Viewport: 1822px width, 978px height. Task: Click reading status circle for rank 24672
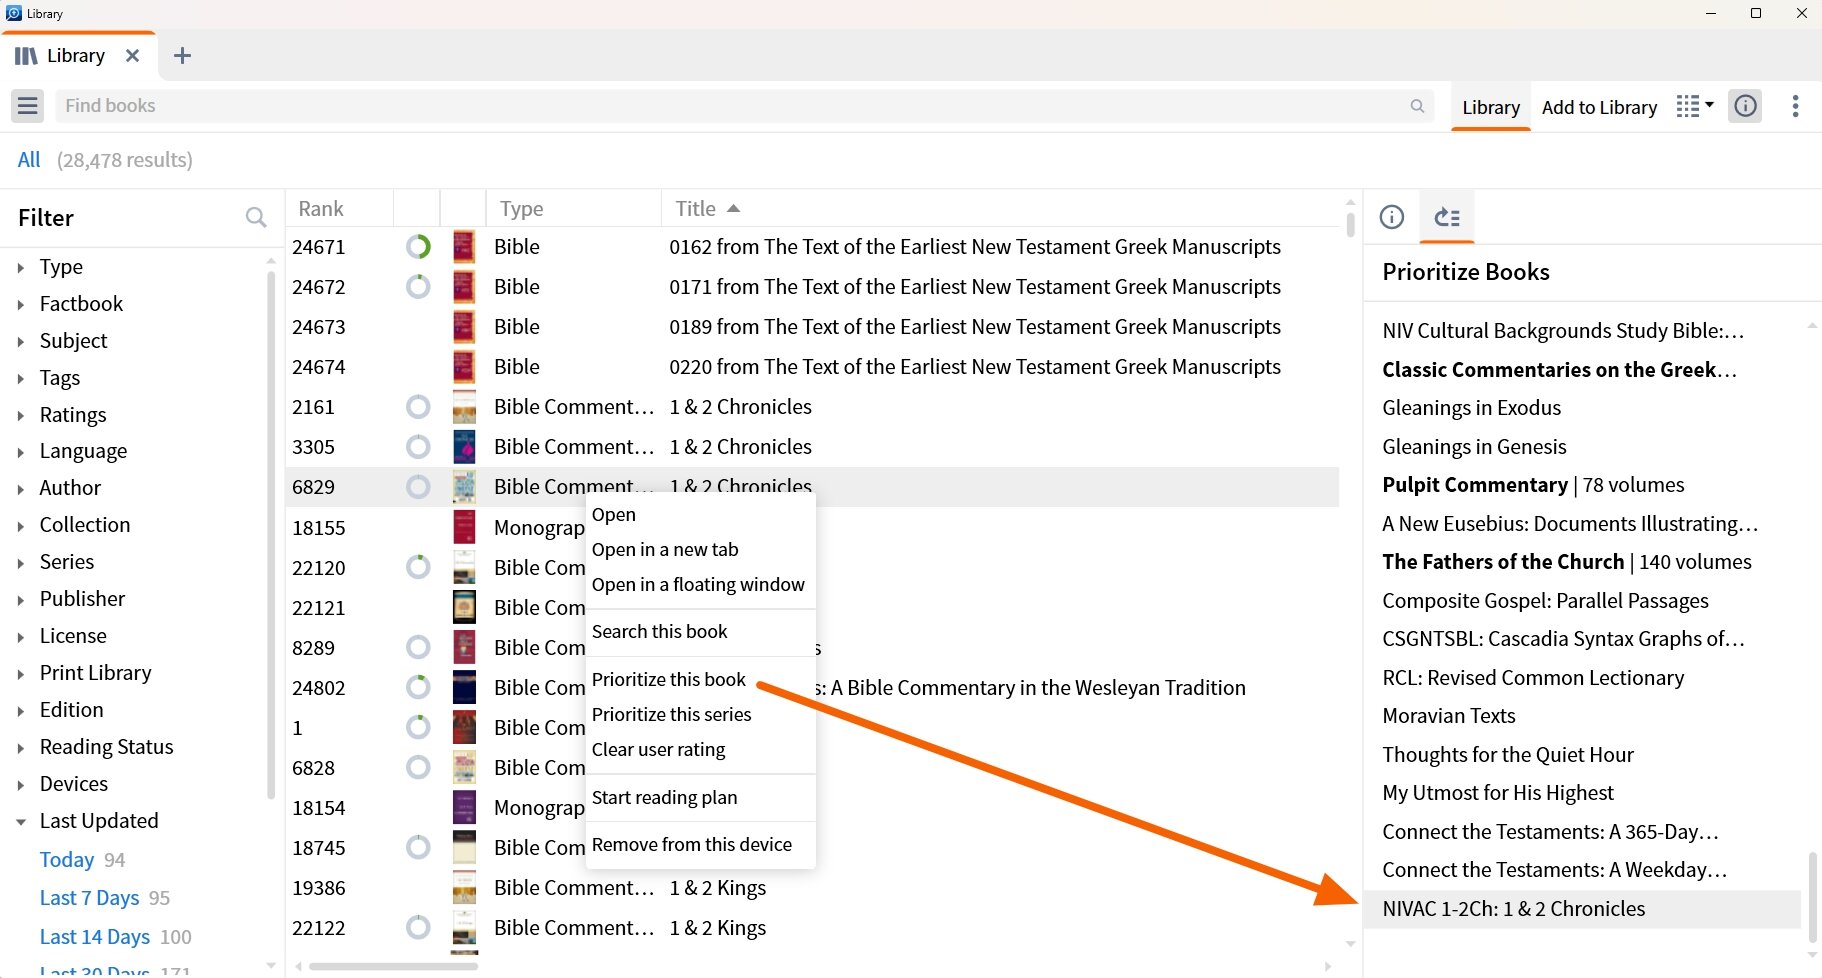tap(418, 287)
